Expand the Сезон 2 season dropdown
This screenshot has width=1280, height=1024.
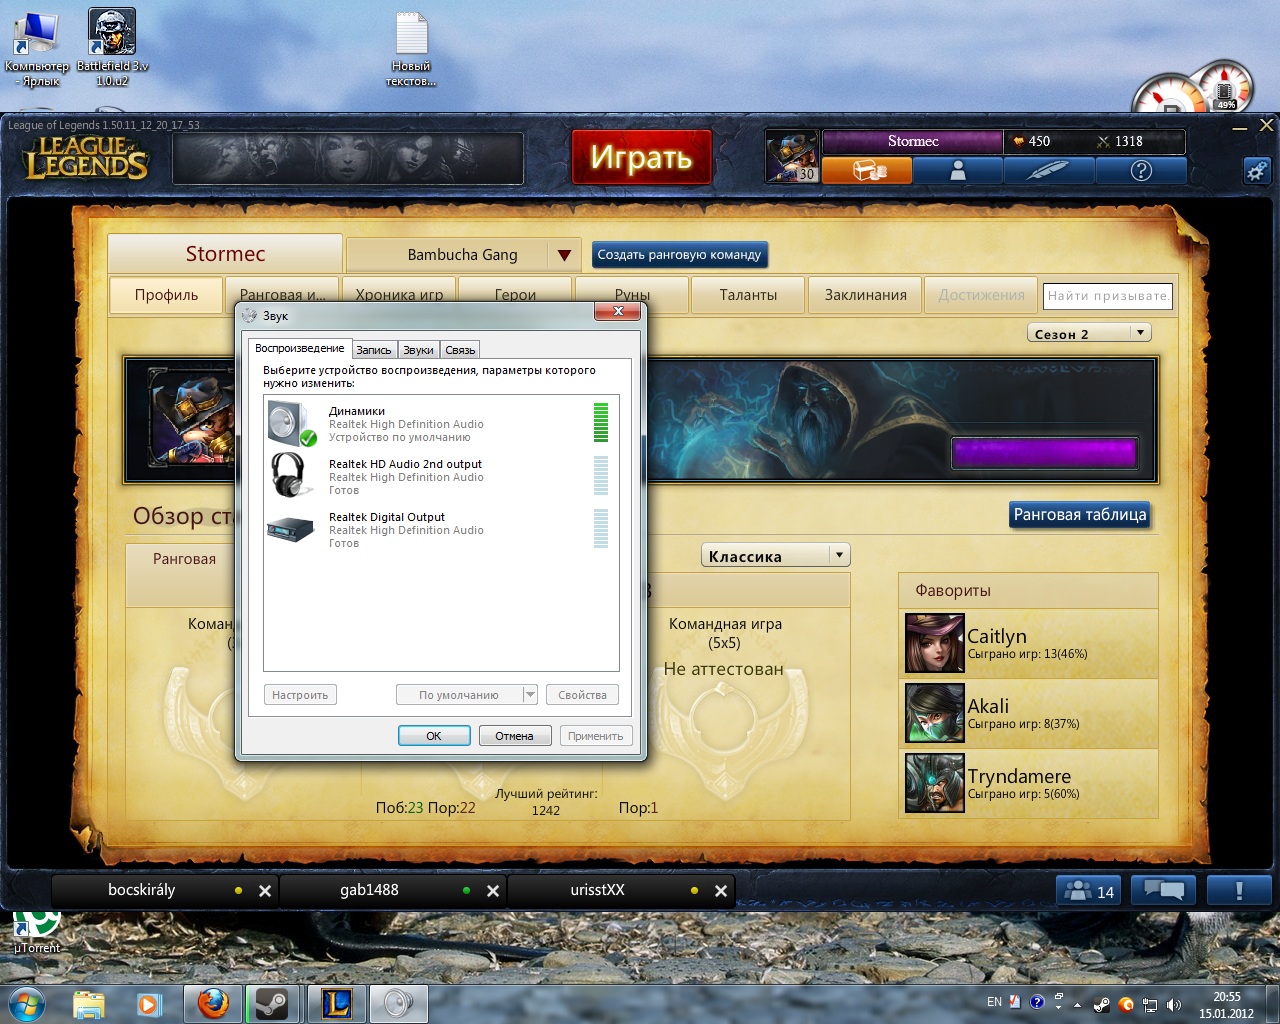tap(1140, 333)
